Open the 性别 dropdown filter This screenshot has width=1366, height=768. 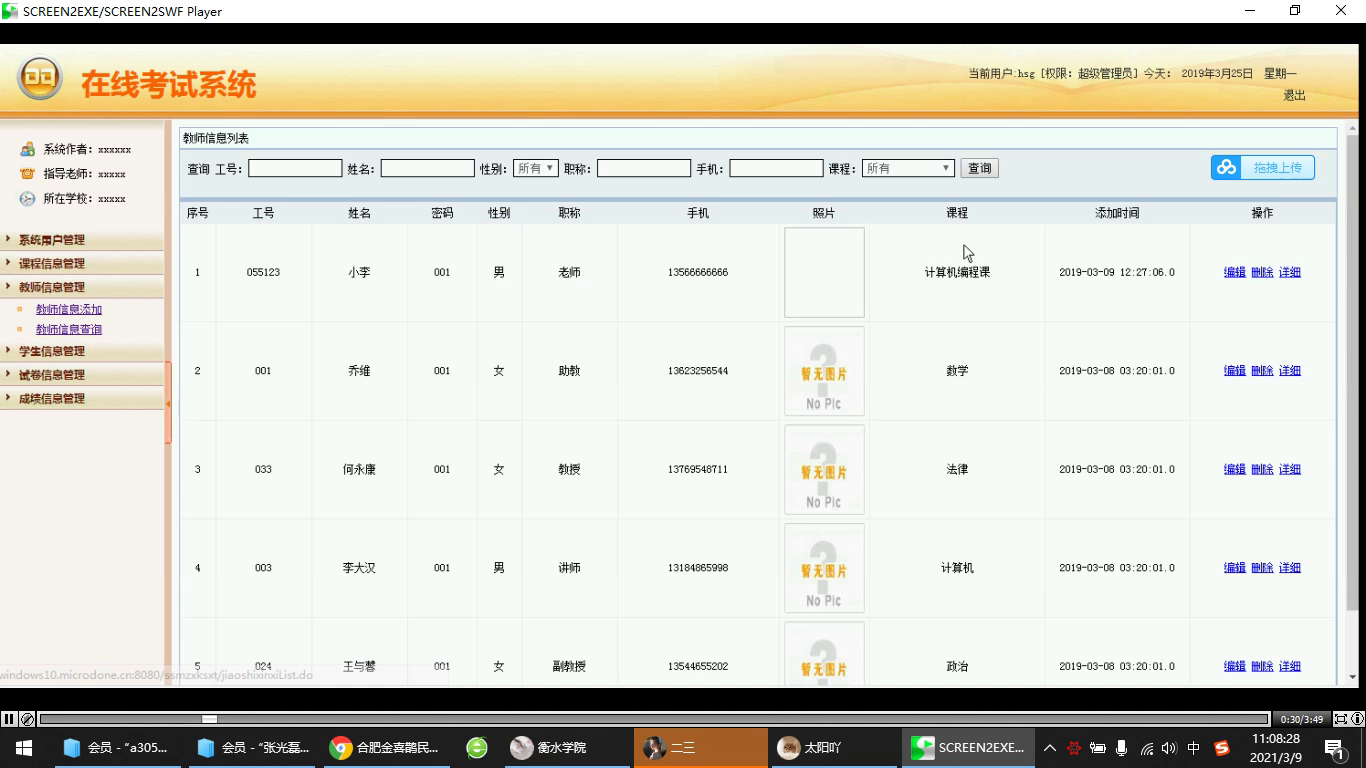[x=535, y=168]
